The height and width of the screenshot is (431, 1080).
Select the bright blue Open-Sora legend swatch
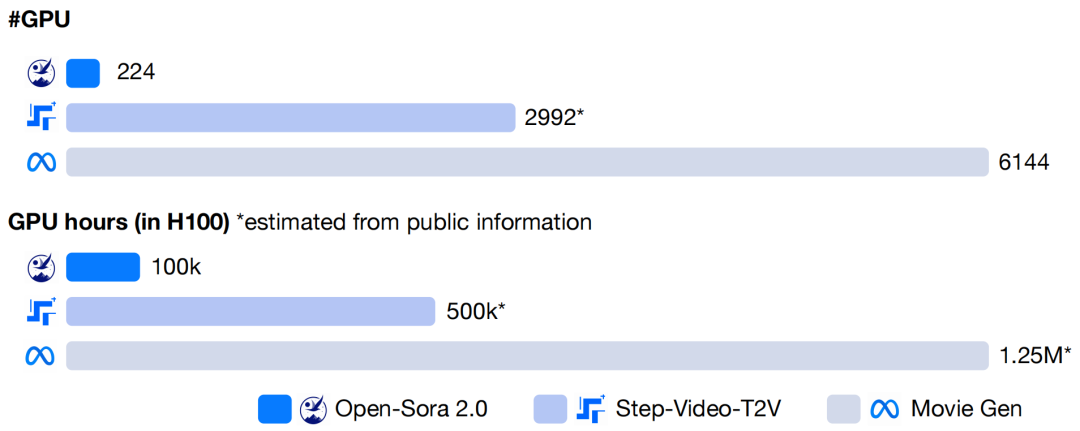(x=275, y=409)
